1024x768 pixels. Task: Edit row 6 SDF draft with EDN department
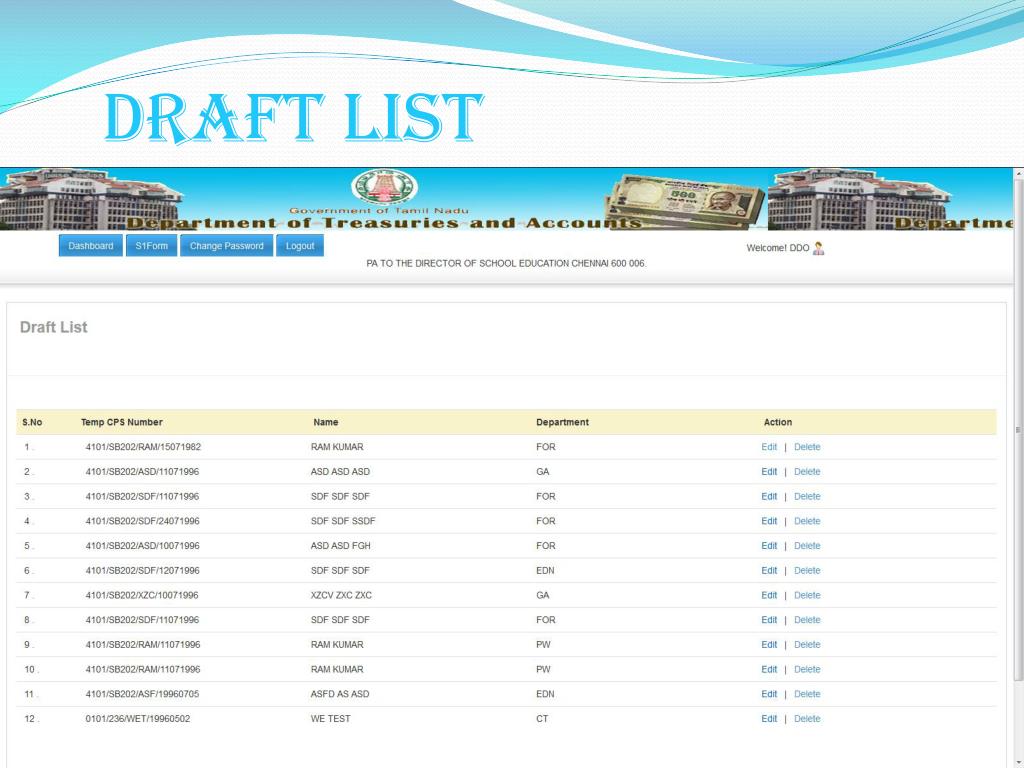(769, 570)
